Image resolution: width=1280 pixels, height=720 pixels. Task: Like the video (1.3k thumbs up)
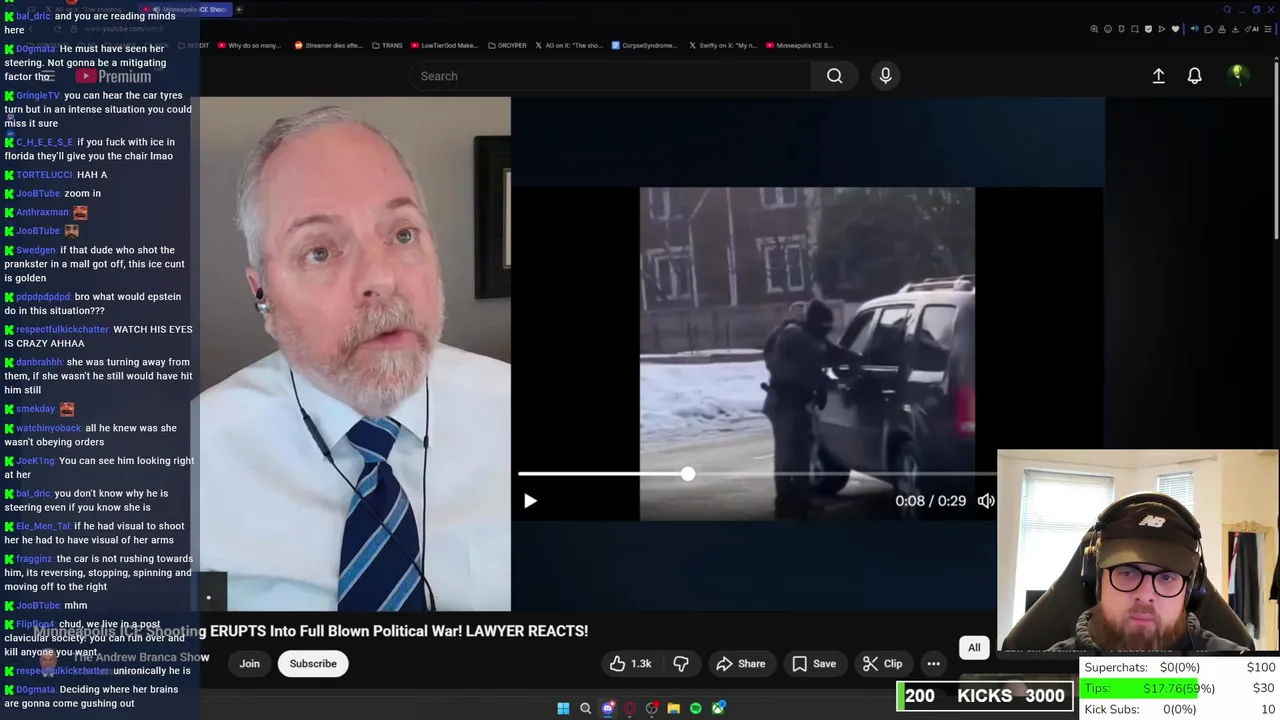(630, 663)
